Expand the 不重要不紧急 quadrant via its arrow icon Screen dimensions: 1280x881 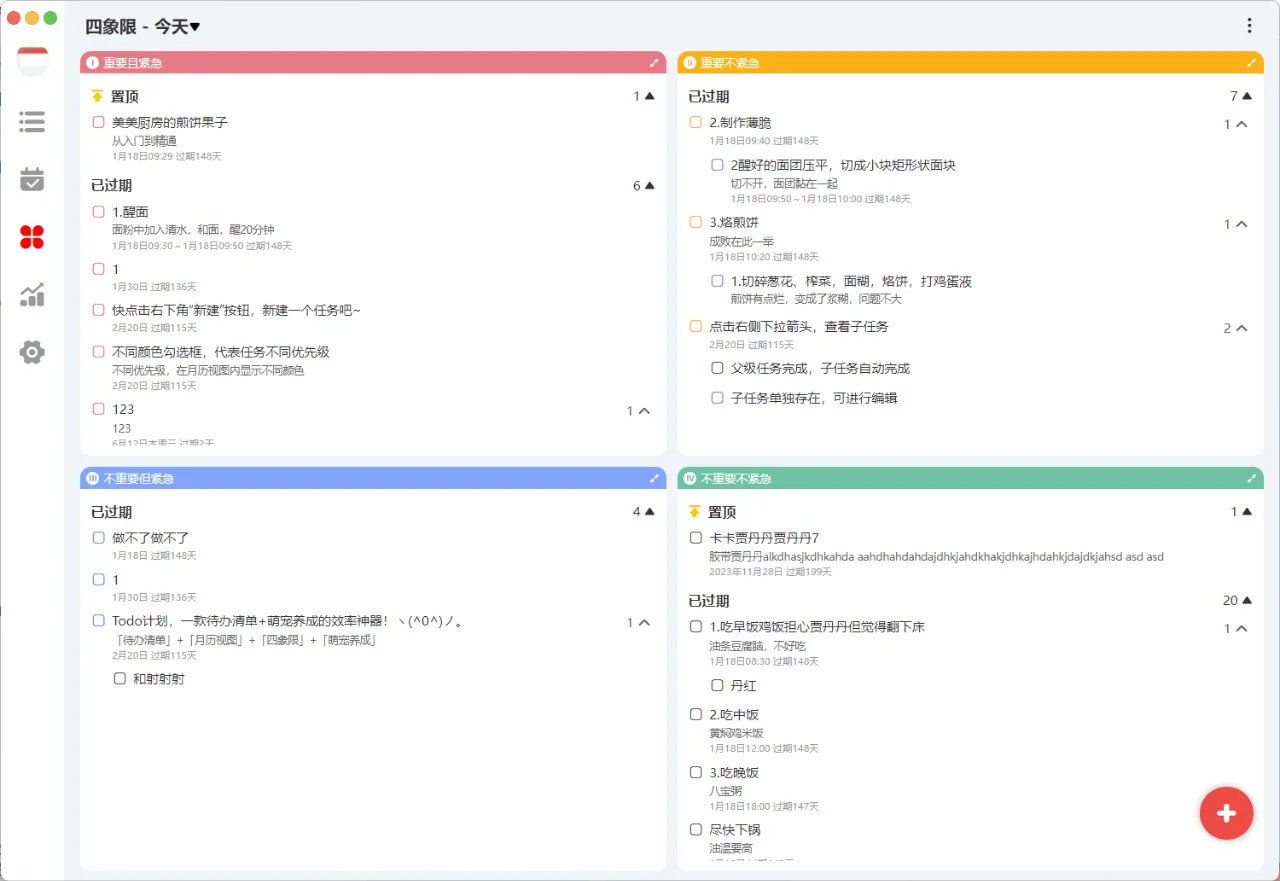[1251, 478]
